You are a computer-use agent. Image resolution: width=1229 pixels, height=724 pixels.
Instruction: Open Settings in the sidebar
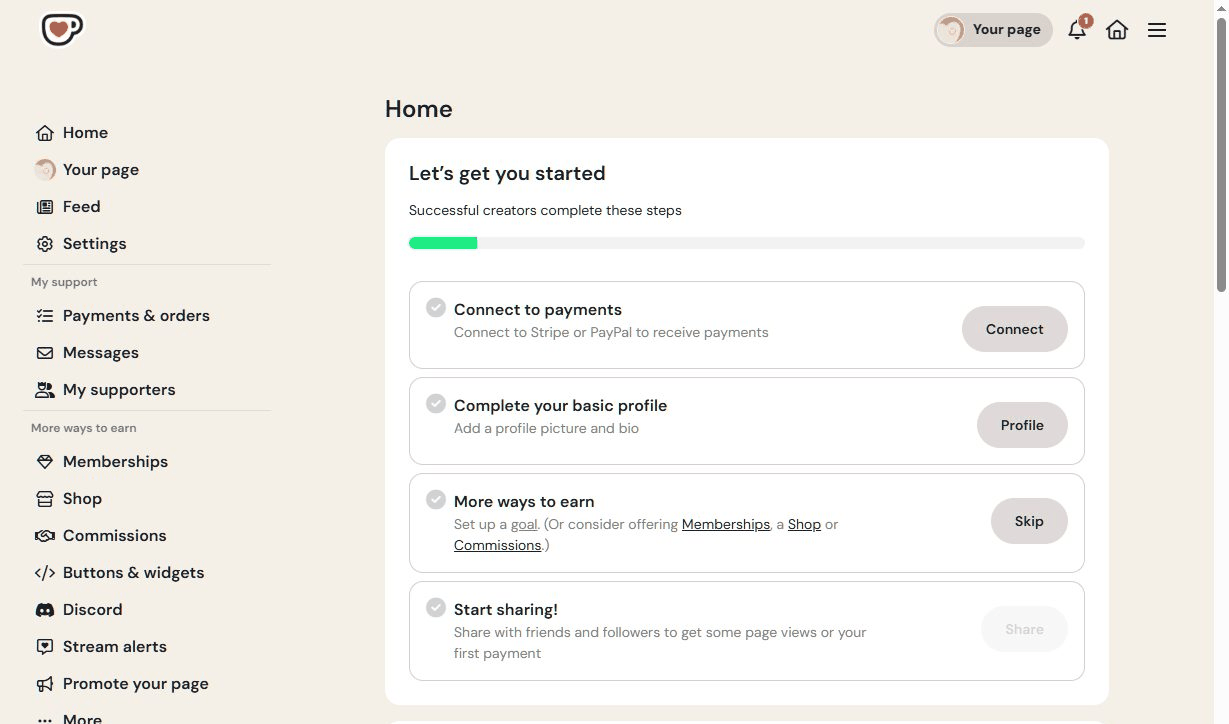pos(81,243)
